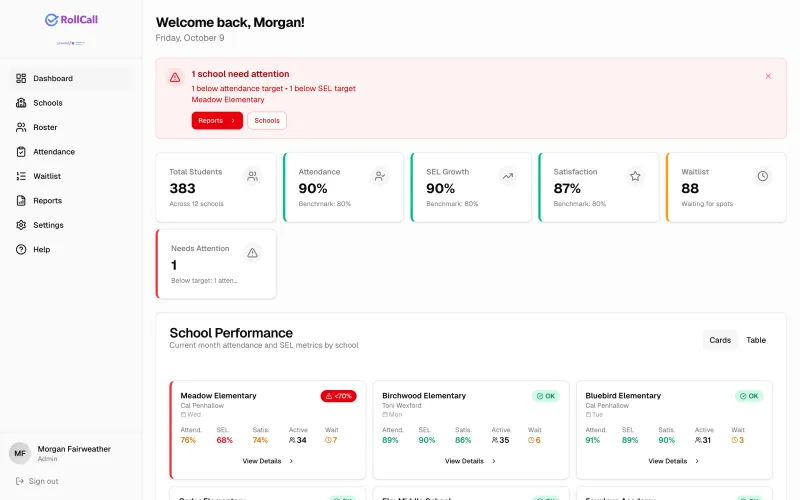Click Bluebird Elementary wait clock icon
Image resolution: width=800 pixels, height=500 pixels.
[x=734, y=440]
